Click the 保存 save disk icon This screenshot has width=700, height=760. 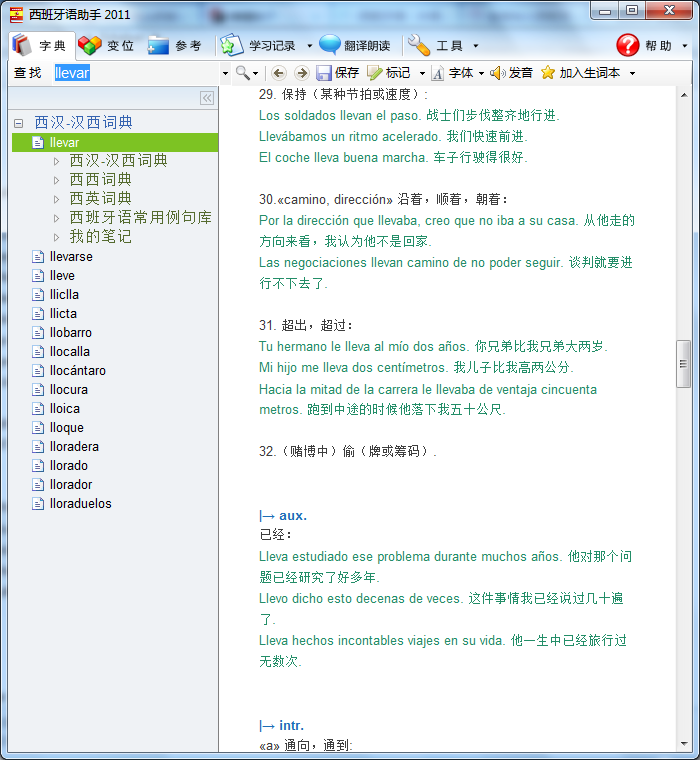pos(323,73)
